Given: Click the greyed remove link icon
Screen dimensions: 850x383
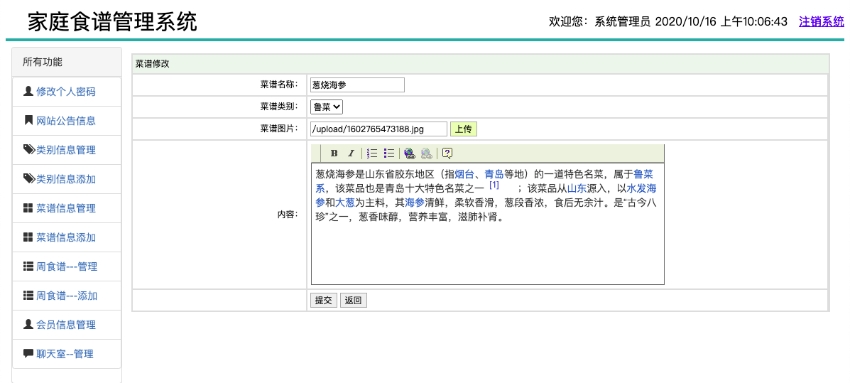Looking at the screenshot, I should point(427,153).
